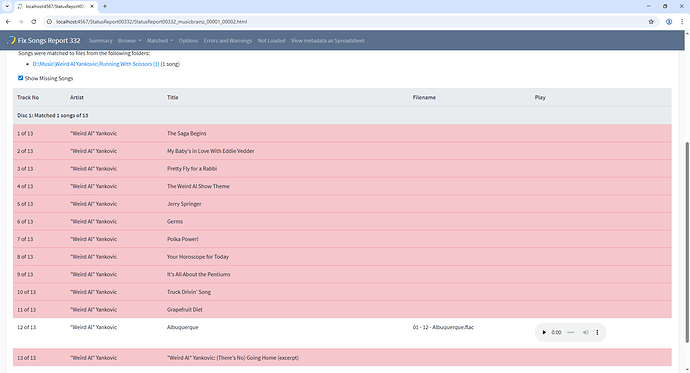Open the Browse dropdown menu
Viewport: 690px width, 373px height.
pyautogui.click(x=129, y=40)
